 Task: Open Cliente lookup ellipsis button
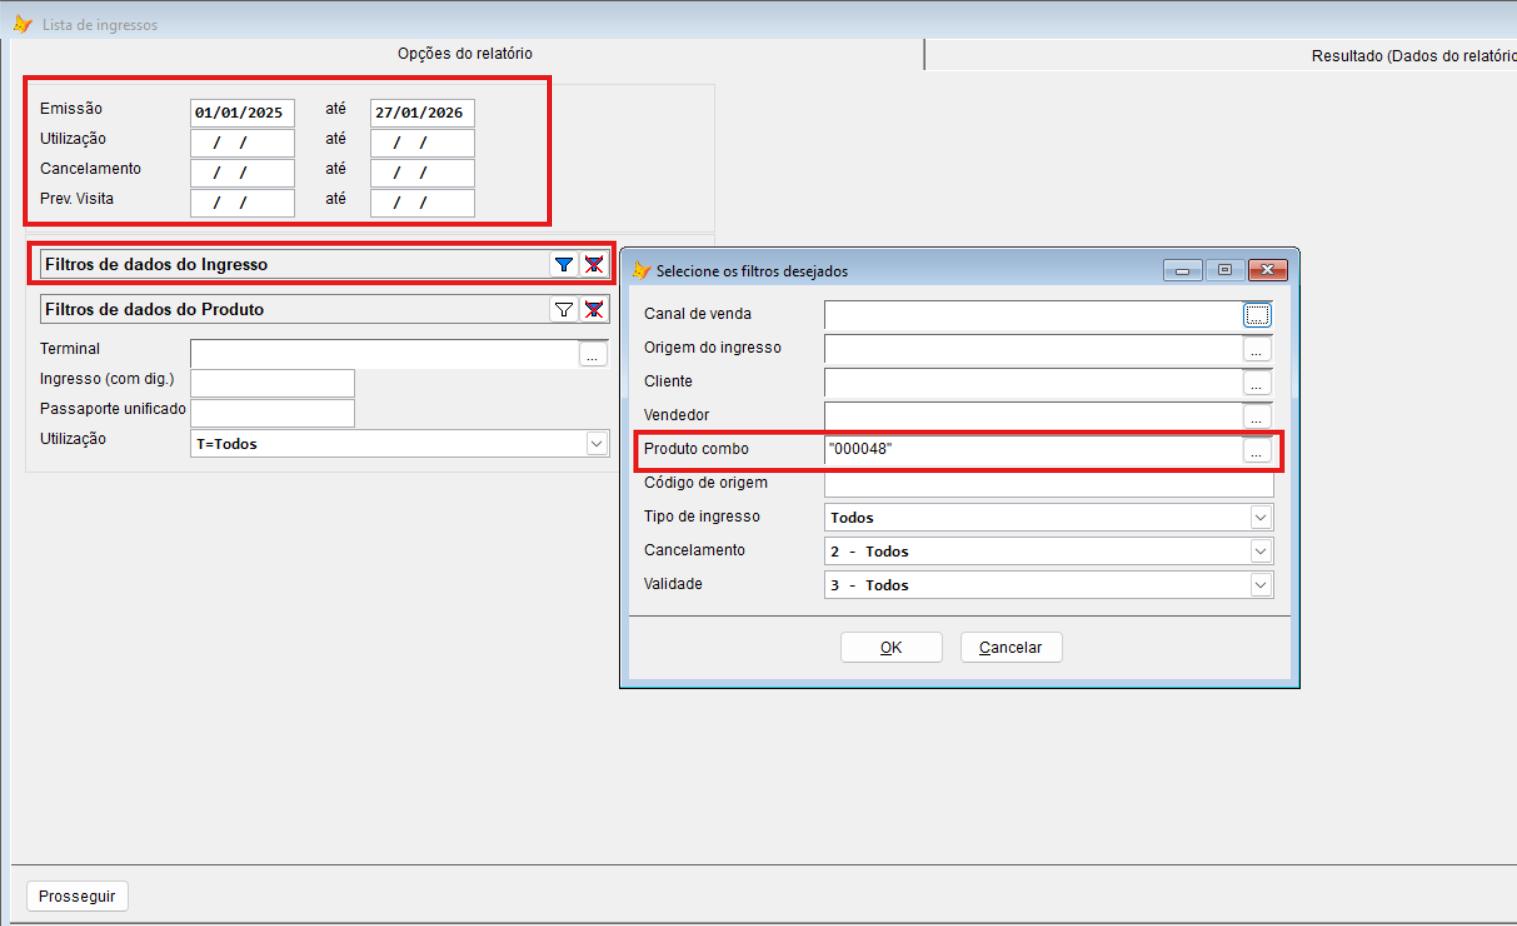1257,383
